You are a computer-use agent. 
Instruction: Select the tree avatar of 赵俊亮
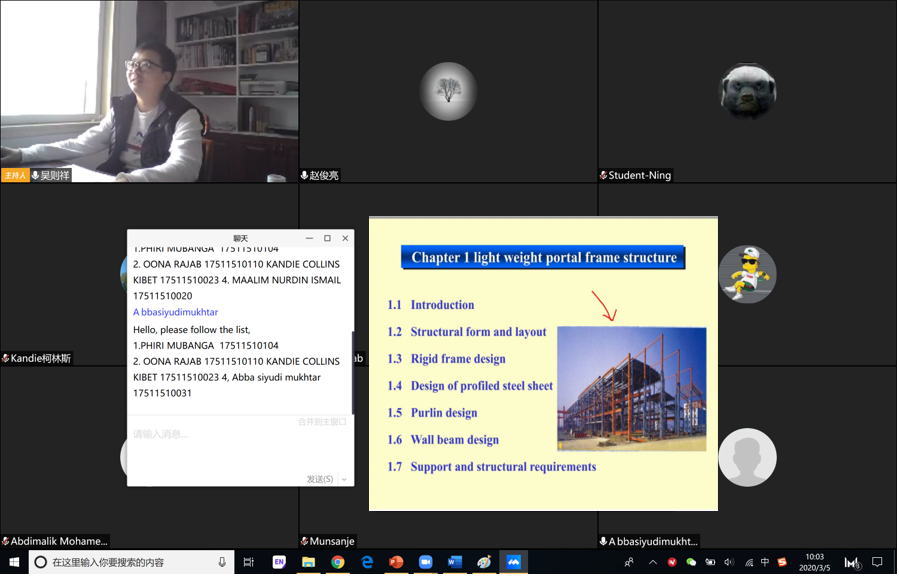448,91
